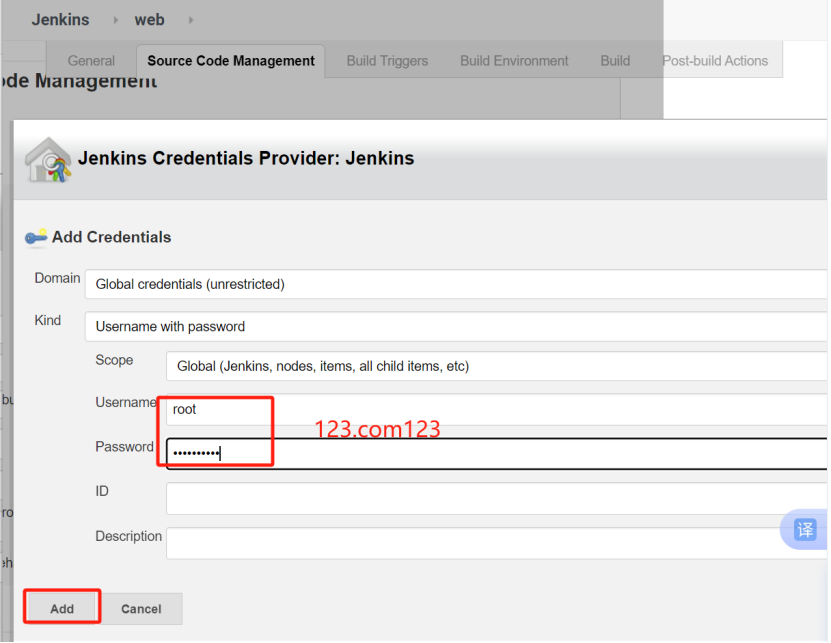Click the empty ID input field
Image resolution: width=831 pixels, height=643 pixels.
[497, 498]
